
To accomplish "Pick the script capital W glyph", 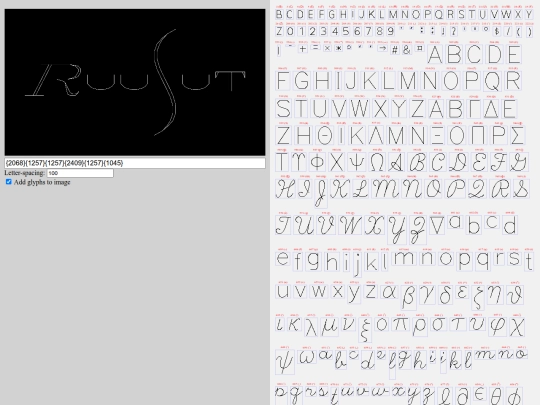I will click(x=351, y=225).
